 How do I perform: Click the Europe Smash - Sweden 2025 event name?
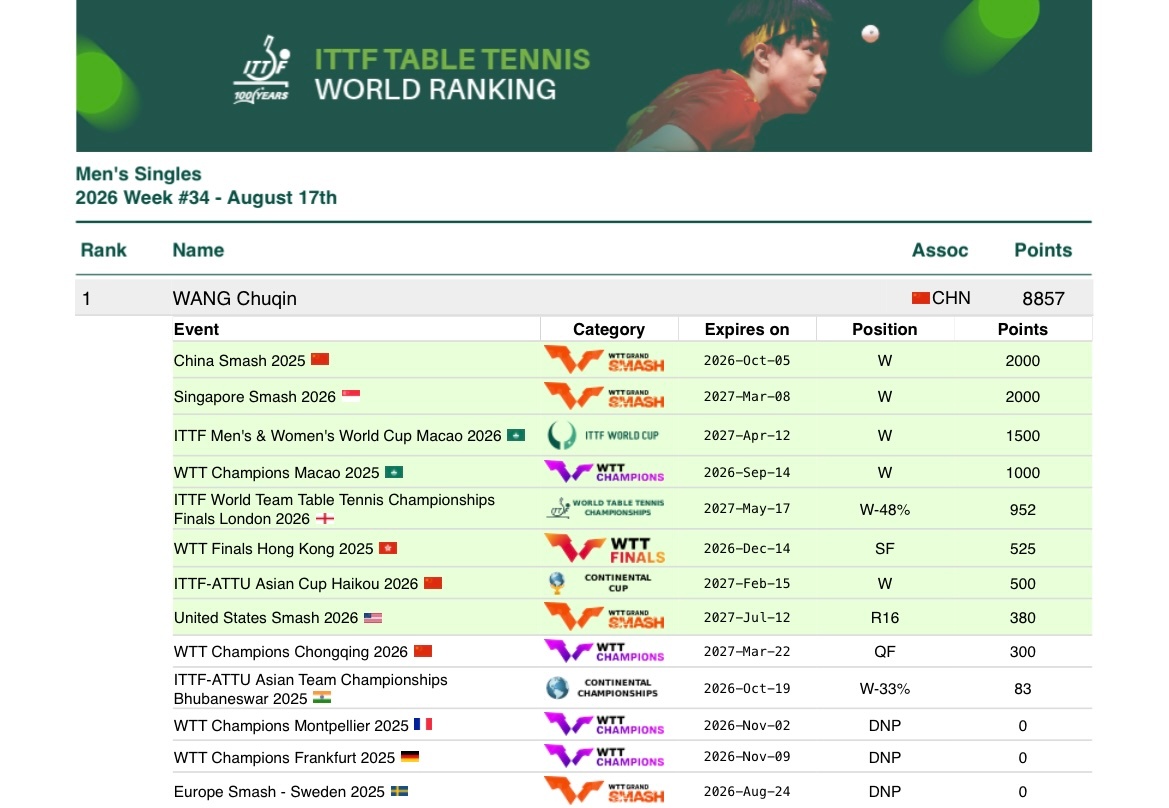[279, 792]
